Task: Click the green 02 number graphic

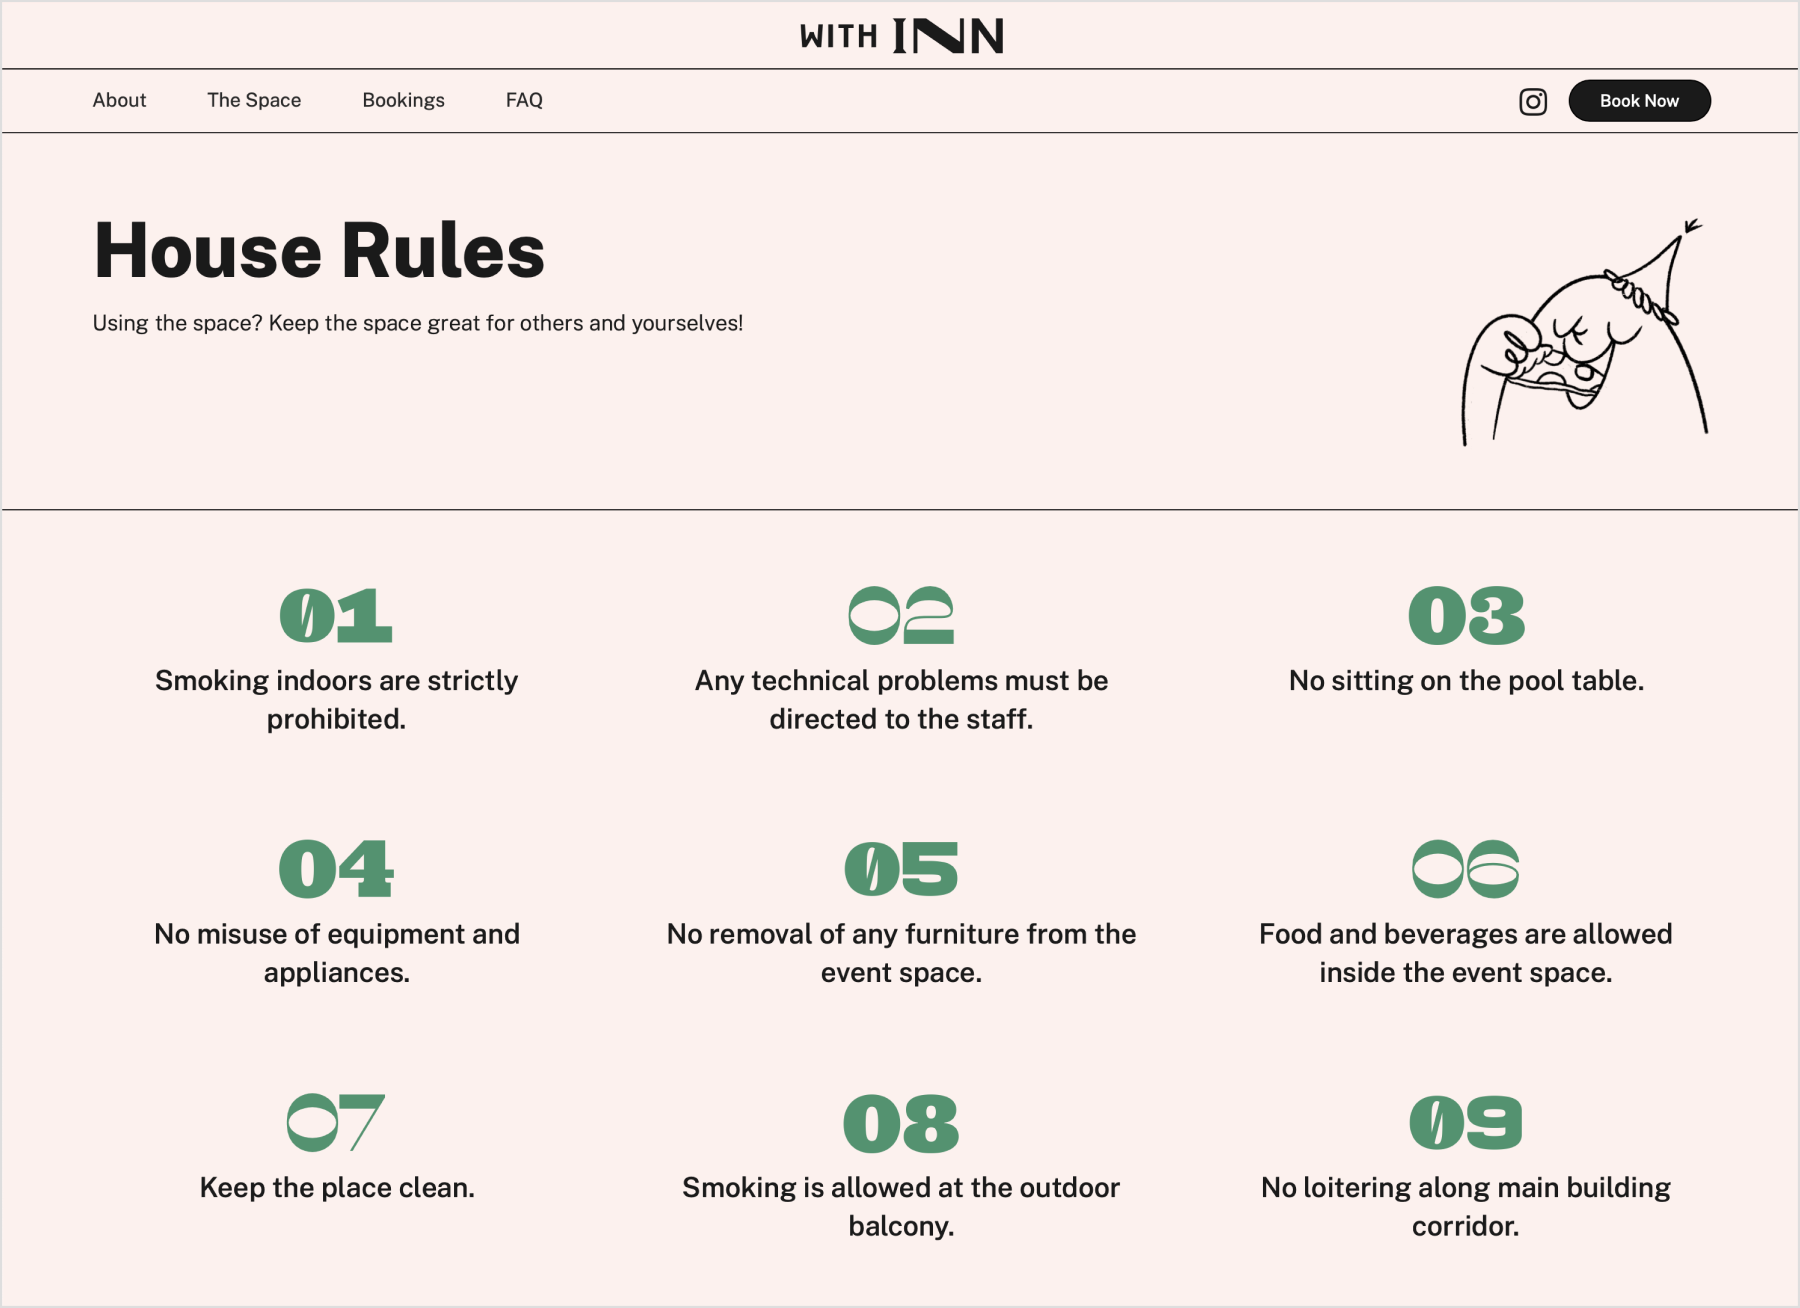Action: [901, 615]
